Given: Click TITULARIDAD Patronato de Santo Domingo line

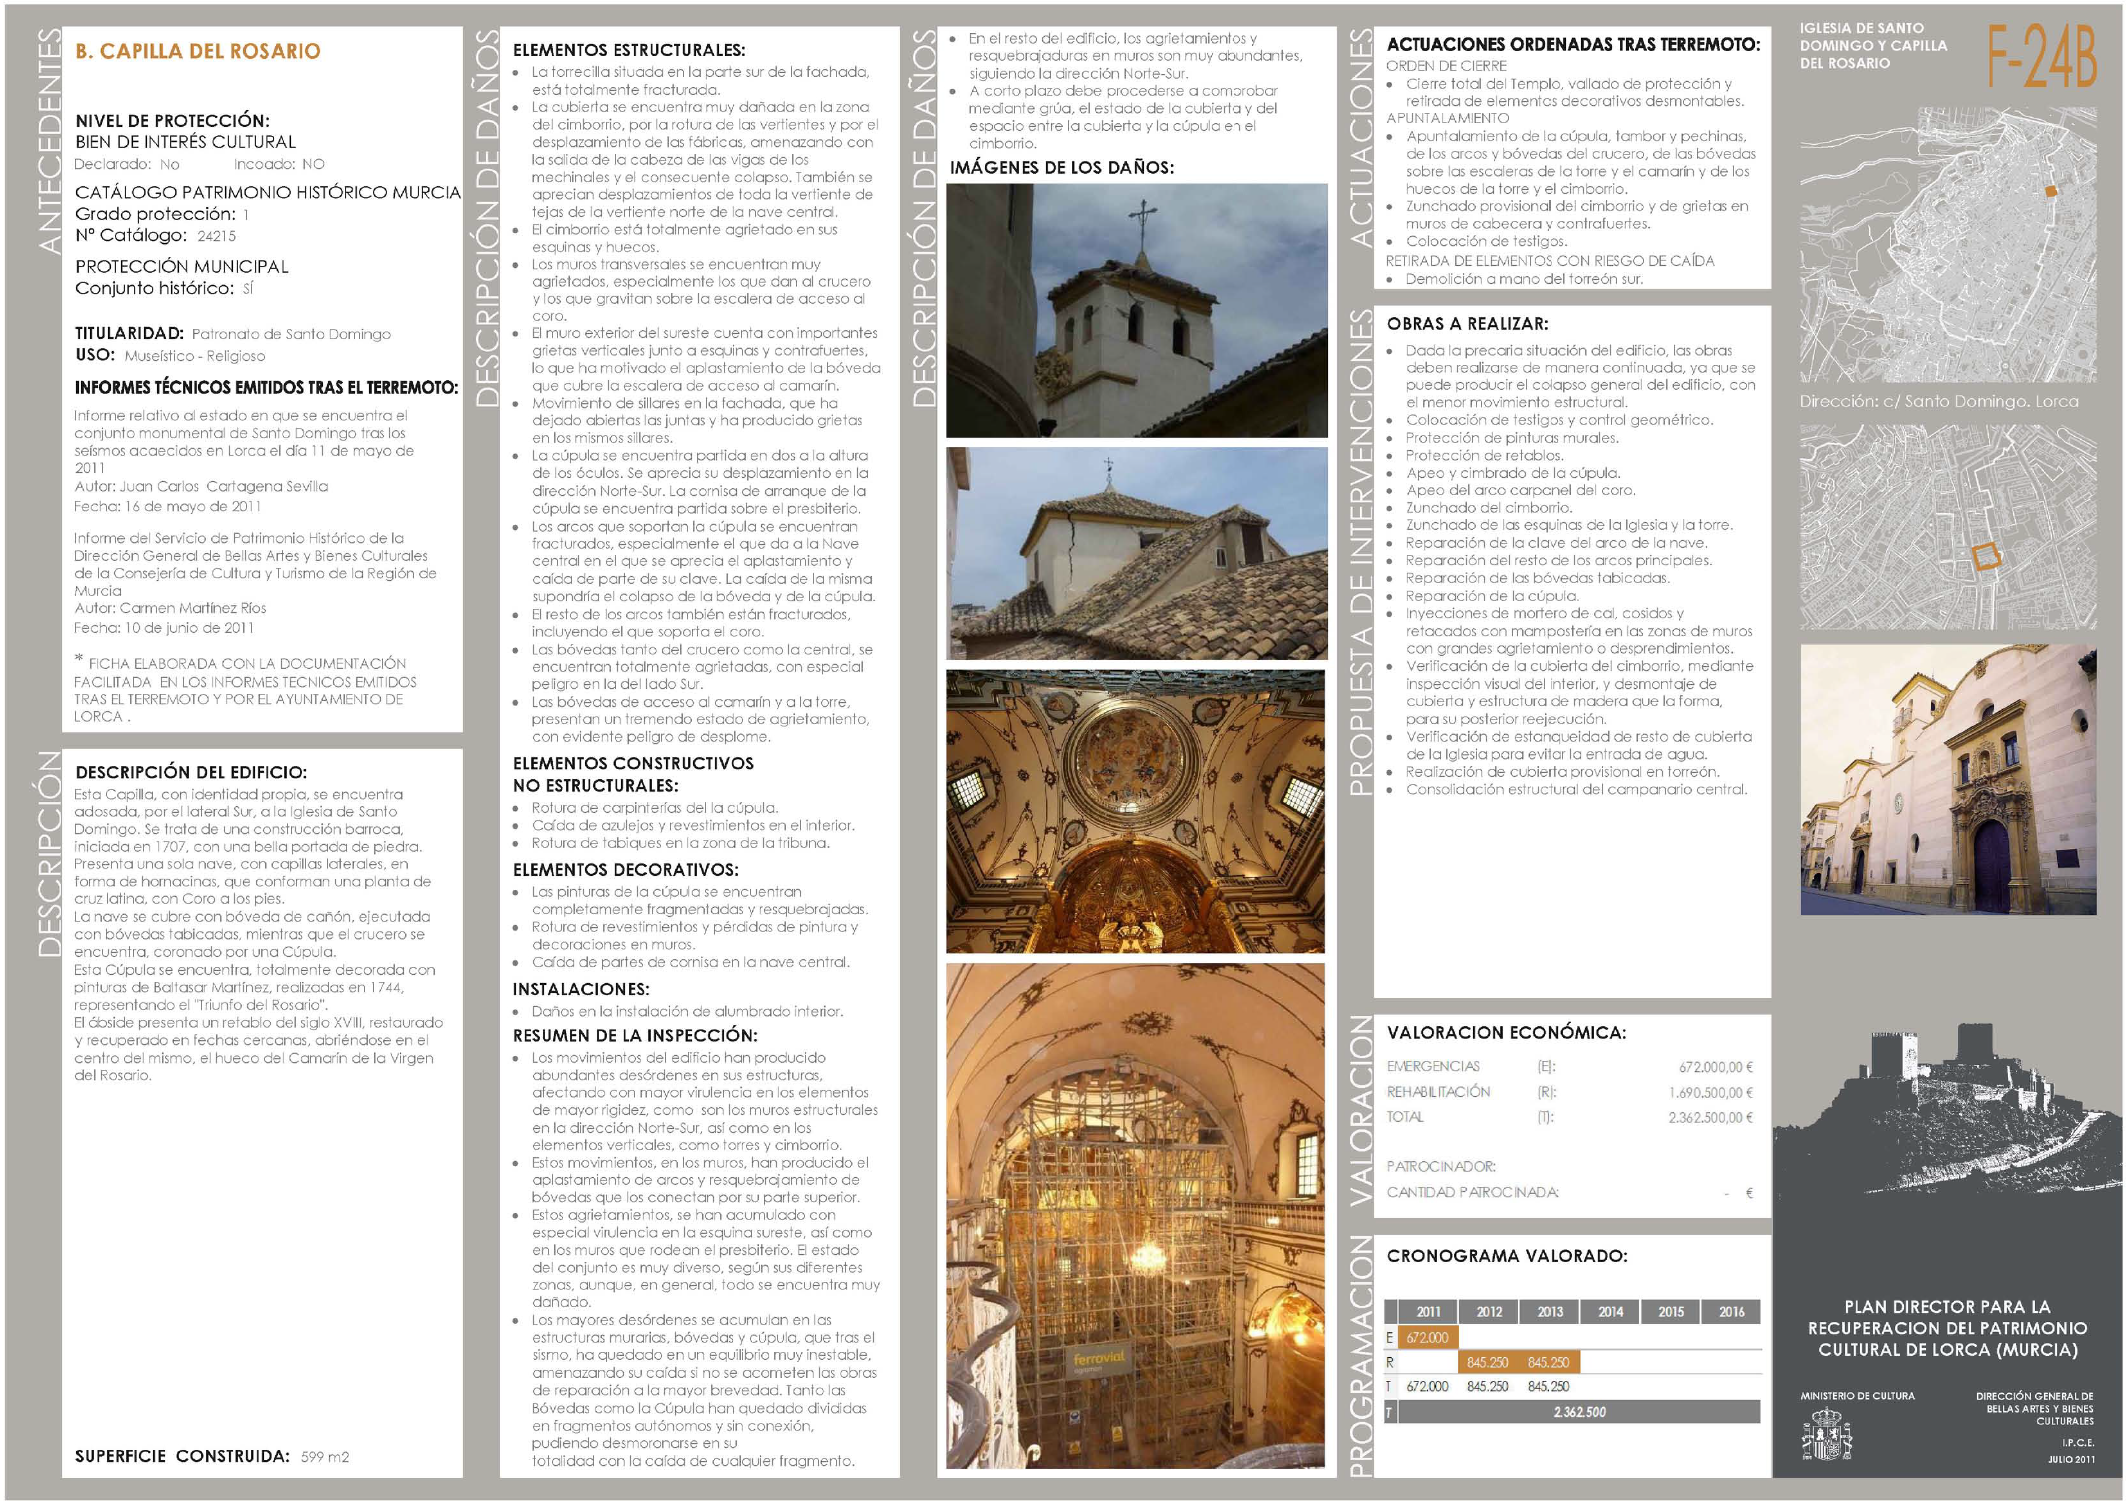Looking at the screenshot, I should click(x=233, y=334).
